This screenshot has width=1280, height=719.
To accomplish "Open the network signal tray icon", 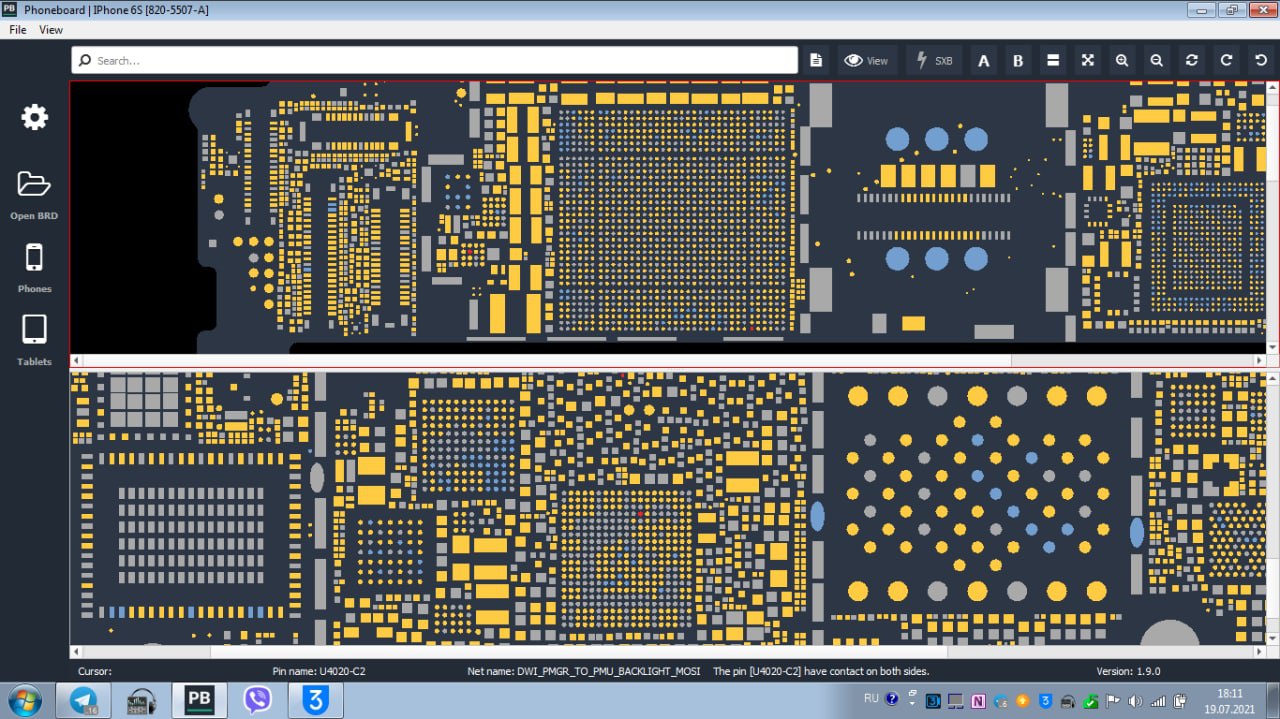I will (x=1158, y=701).
